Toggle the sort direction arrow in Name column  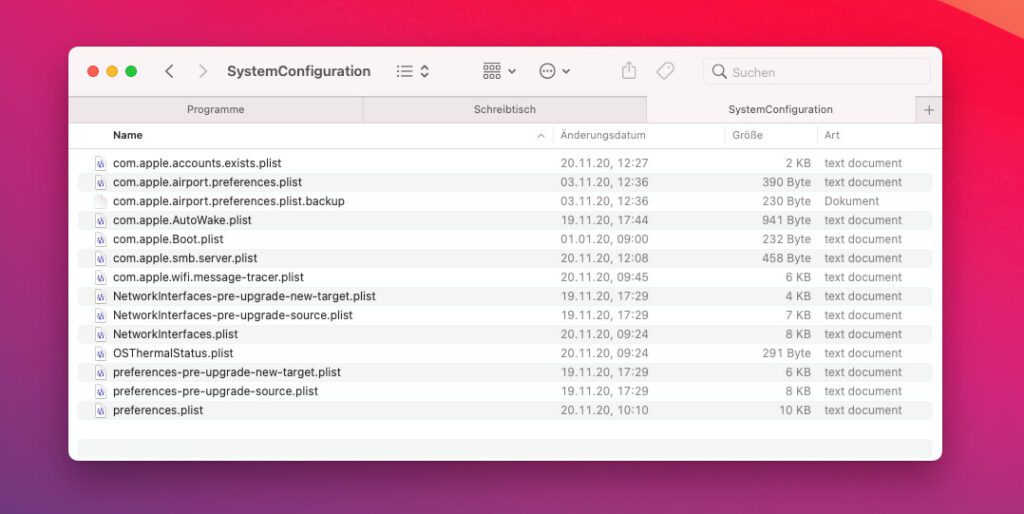(x=541, y=136)
